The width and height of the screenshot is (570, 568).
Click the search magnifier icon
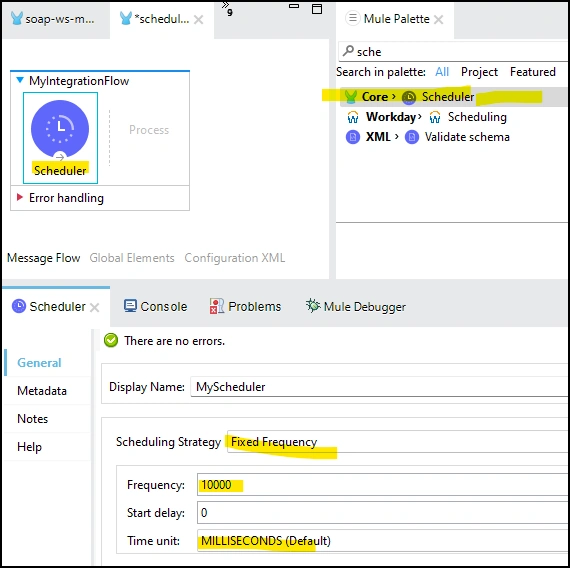(x=348, y=51)
